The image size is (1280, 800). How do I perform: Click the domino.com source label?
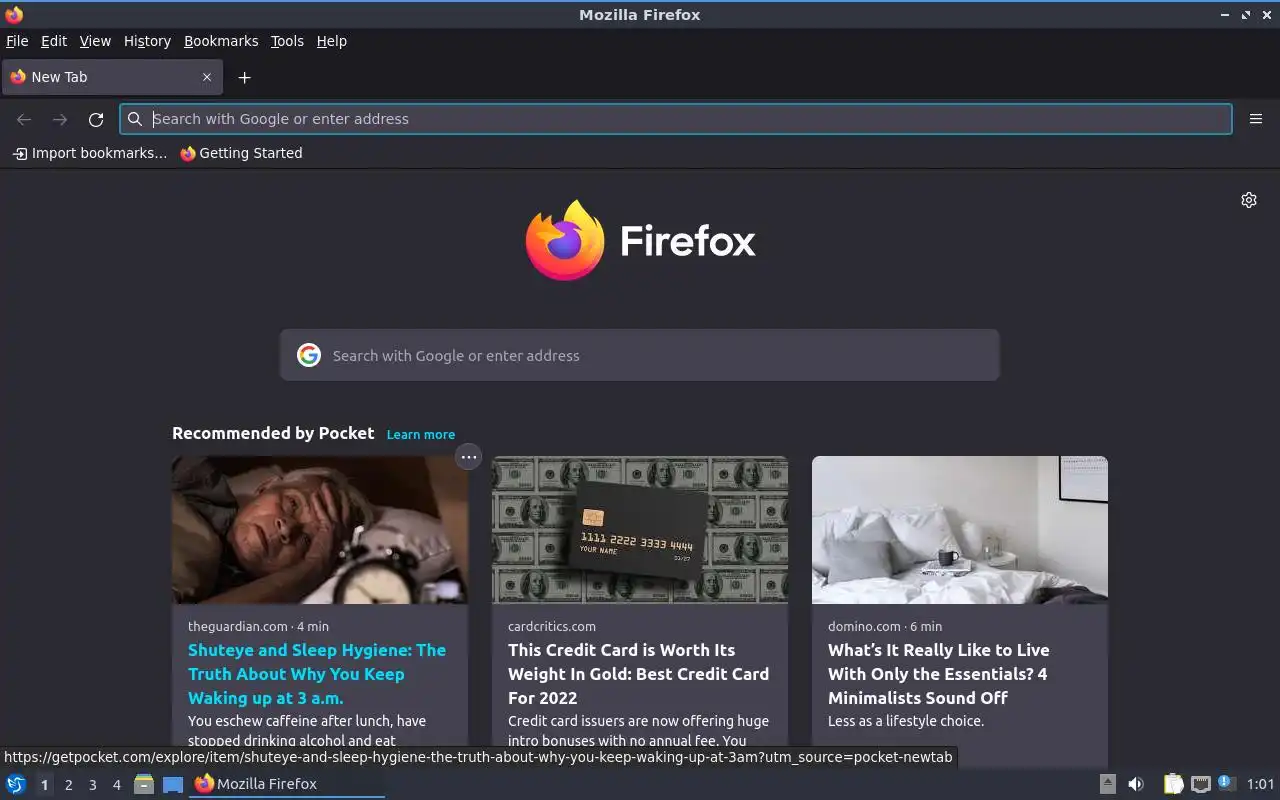point(864,626)
